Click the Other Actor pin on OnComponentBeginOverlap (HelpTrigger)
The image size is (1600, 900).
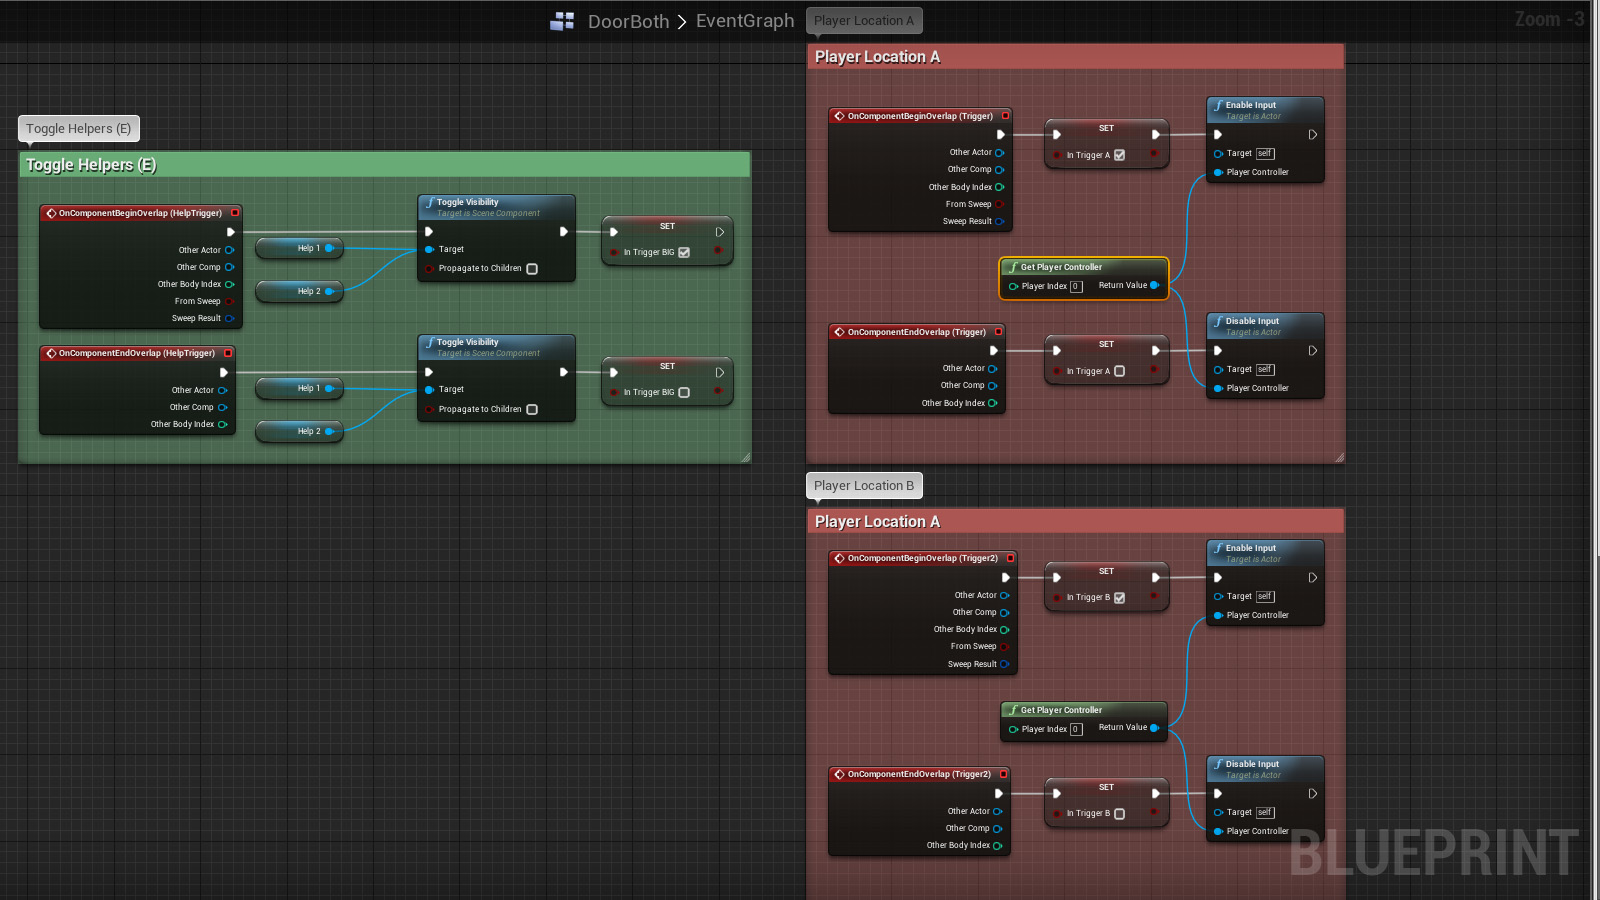tap(229, 250)
